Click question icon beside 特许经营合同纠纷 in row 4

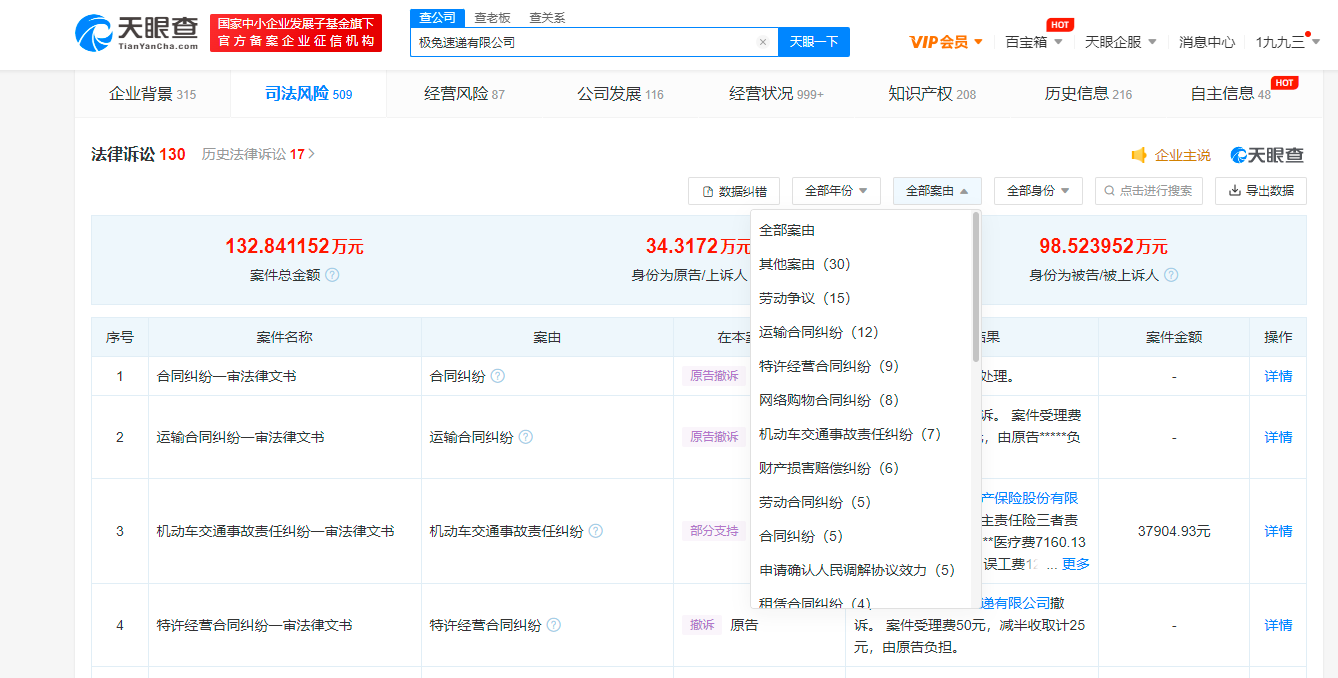[553, 625]
